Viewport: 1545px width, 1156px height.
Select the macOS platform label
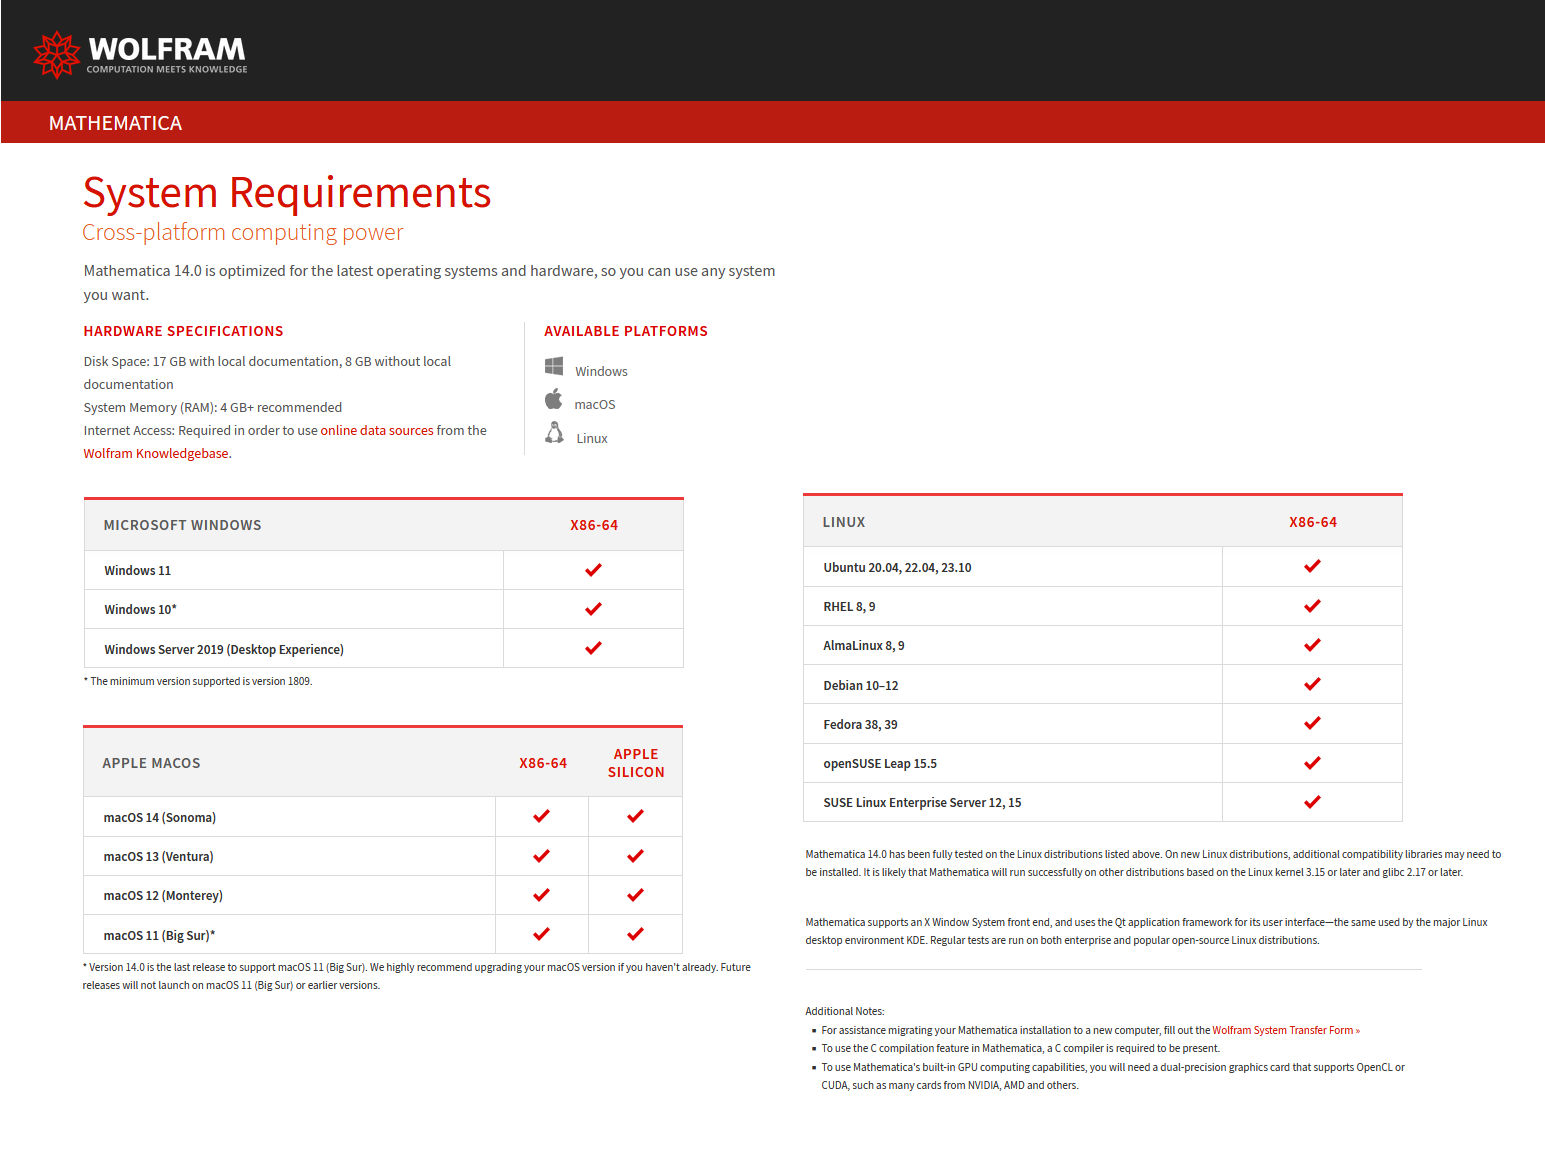coord(595,404)
